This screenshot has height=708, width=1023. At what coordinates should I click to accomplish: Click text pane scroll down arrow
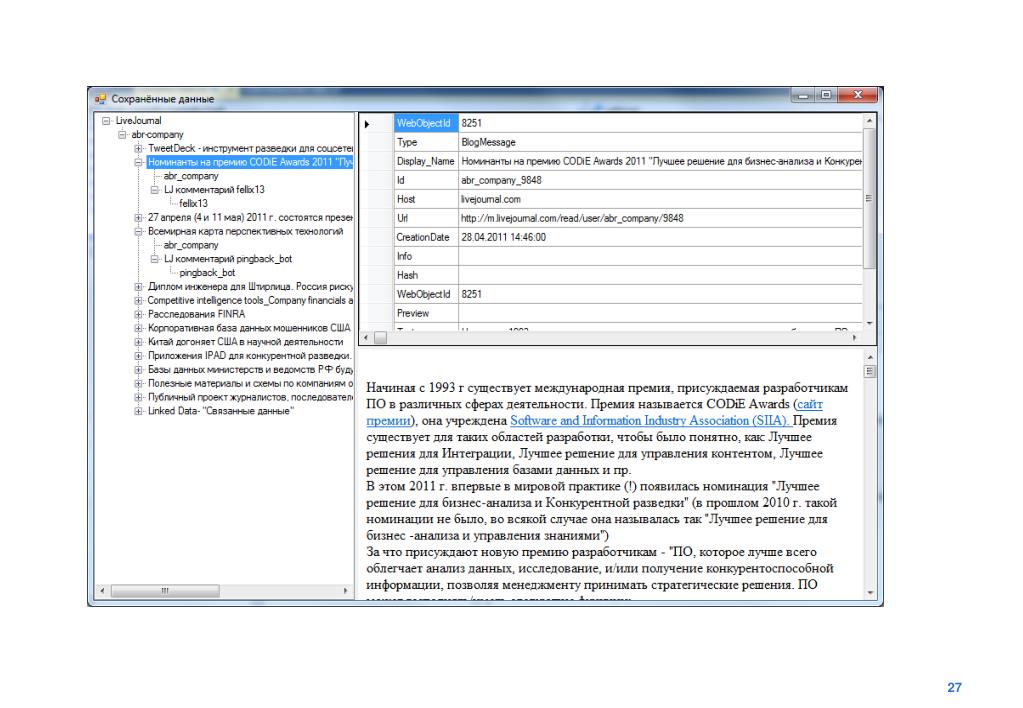pos(870,593)
